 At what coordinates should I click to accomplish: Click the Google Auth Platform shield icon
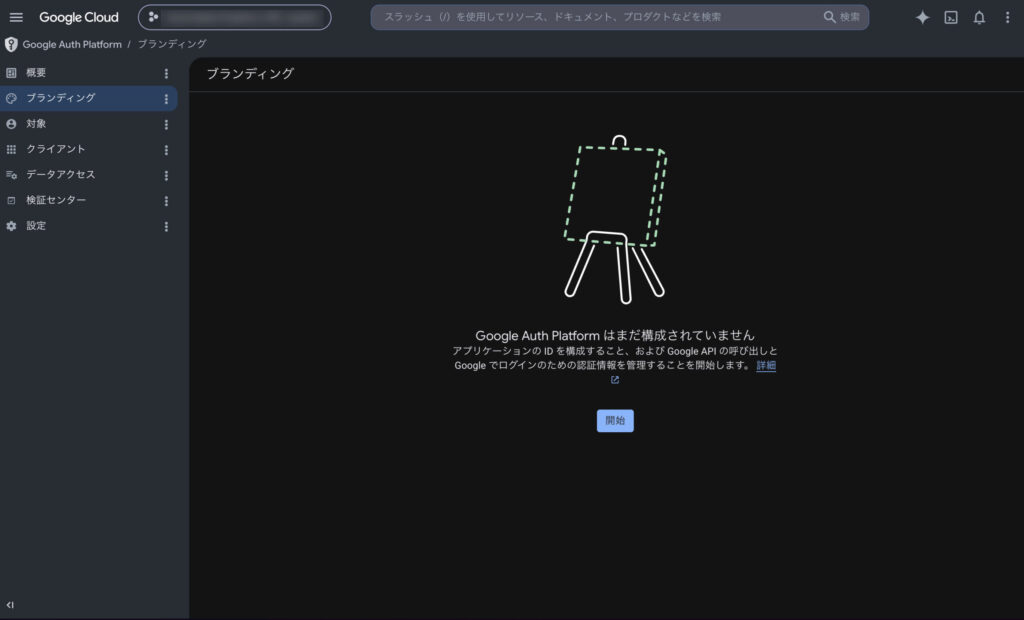tap(11, 44)
